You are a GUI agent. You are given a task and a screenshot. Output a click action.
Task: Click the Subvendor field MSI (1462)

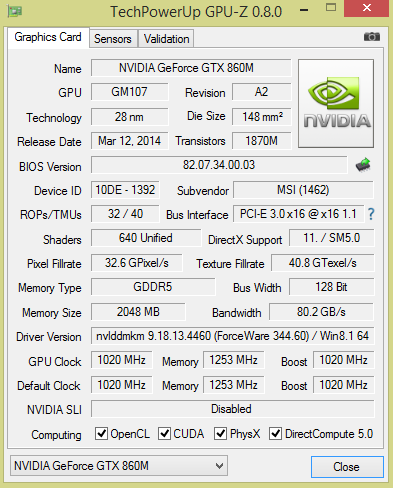click(x=303, y=190)
